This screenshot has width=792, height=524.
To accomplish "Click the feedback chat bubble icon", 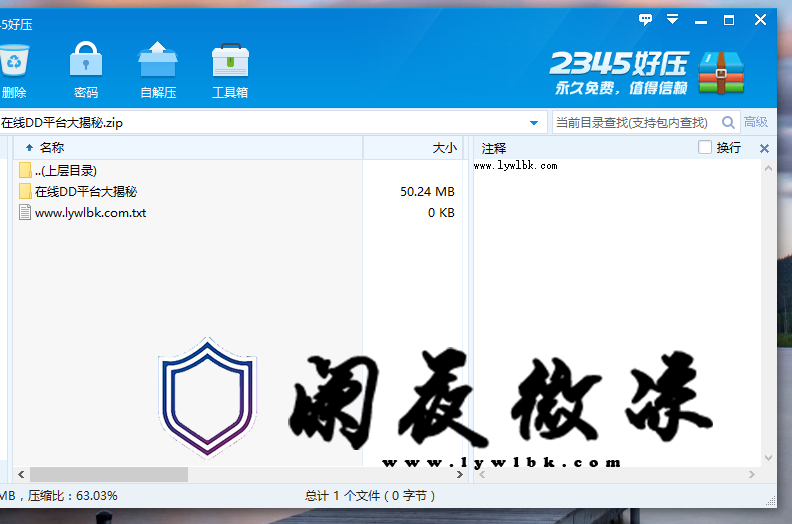I will 645,19.
